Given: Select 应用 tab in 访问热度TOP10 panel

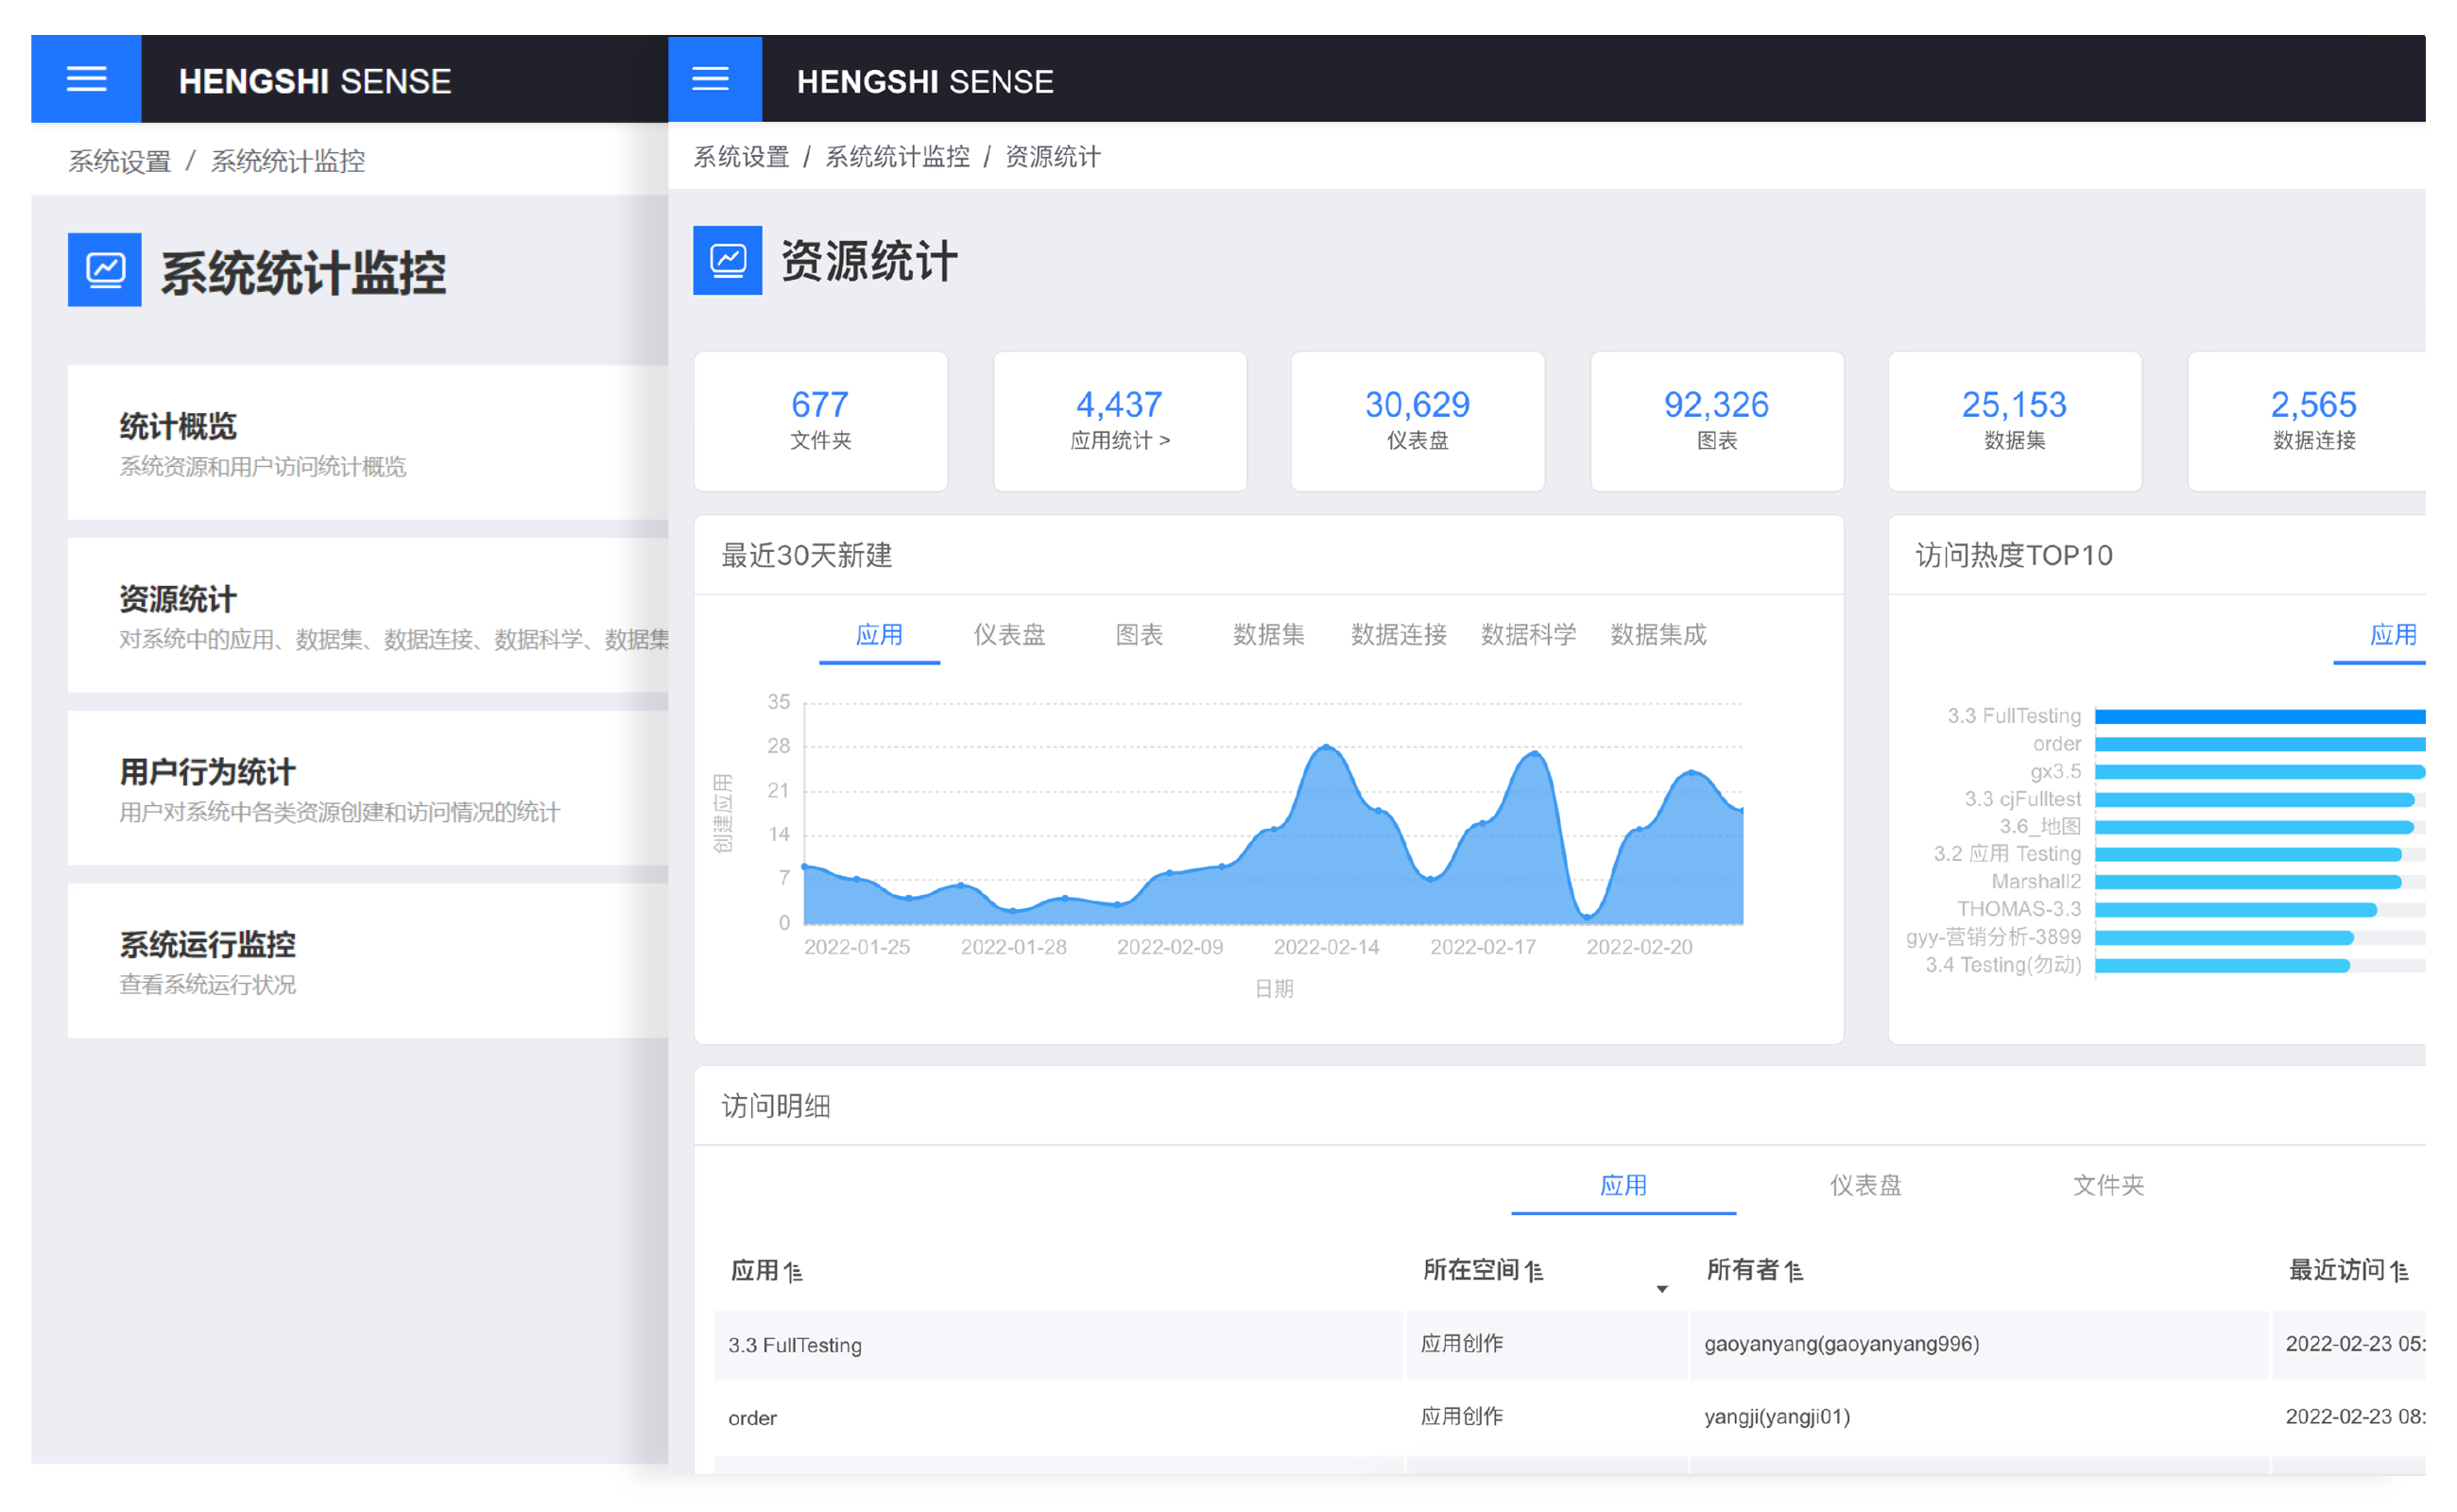Looking at the screenshot, I should pos(2392,635).
